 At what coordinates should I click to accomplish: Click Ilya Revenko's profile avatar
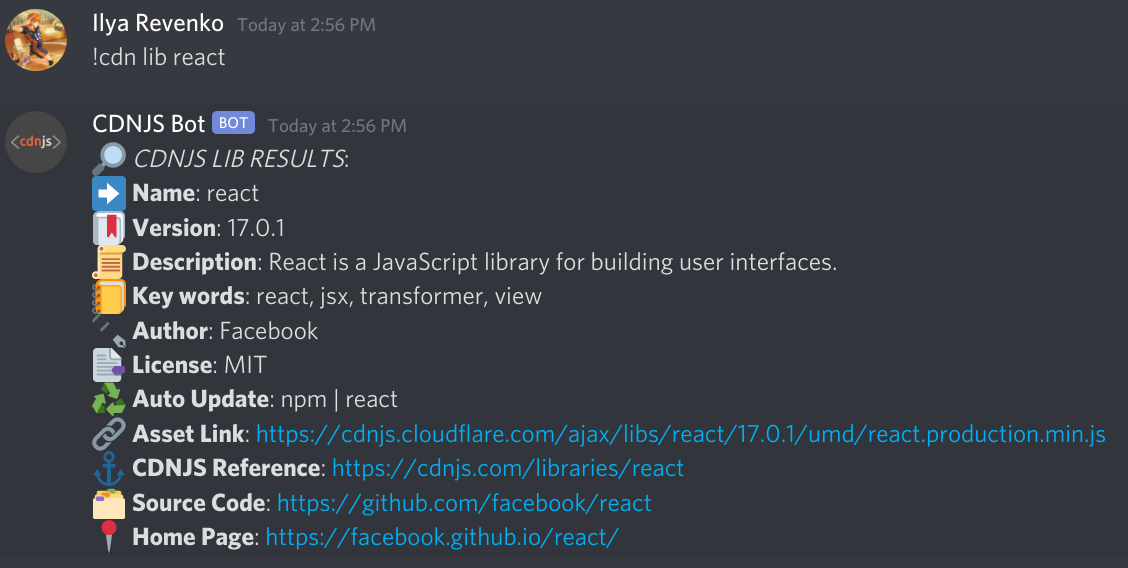36,40
